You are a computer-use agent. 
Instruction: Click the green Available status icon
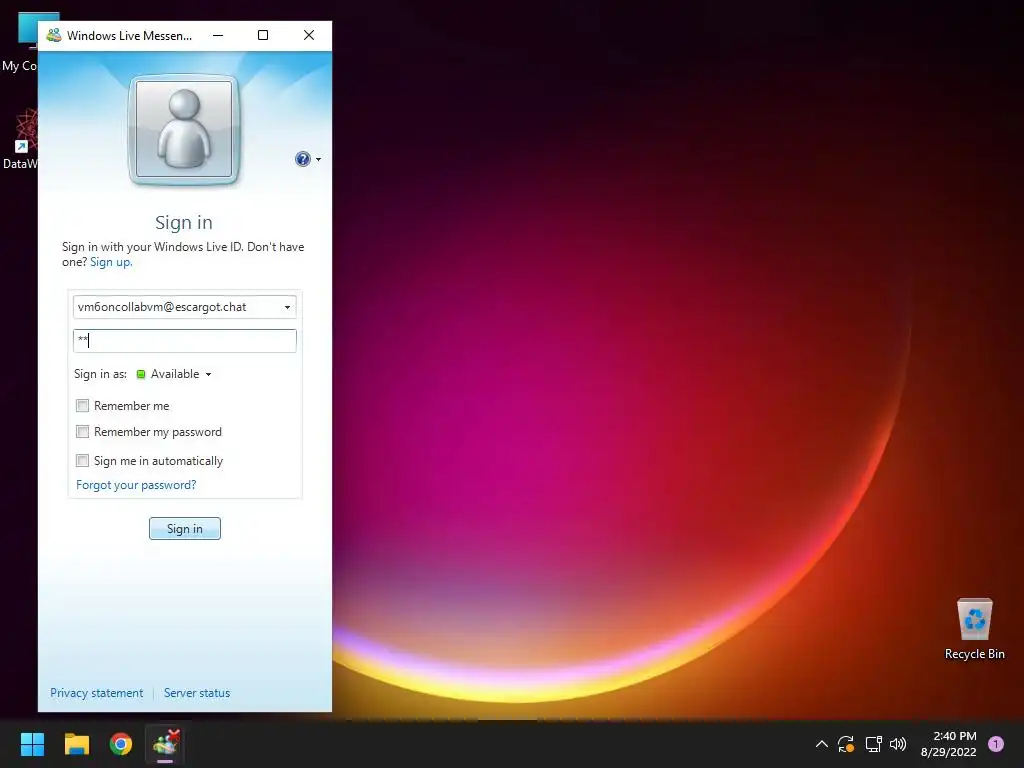coord(140,374)
